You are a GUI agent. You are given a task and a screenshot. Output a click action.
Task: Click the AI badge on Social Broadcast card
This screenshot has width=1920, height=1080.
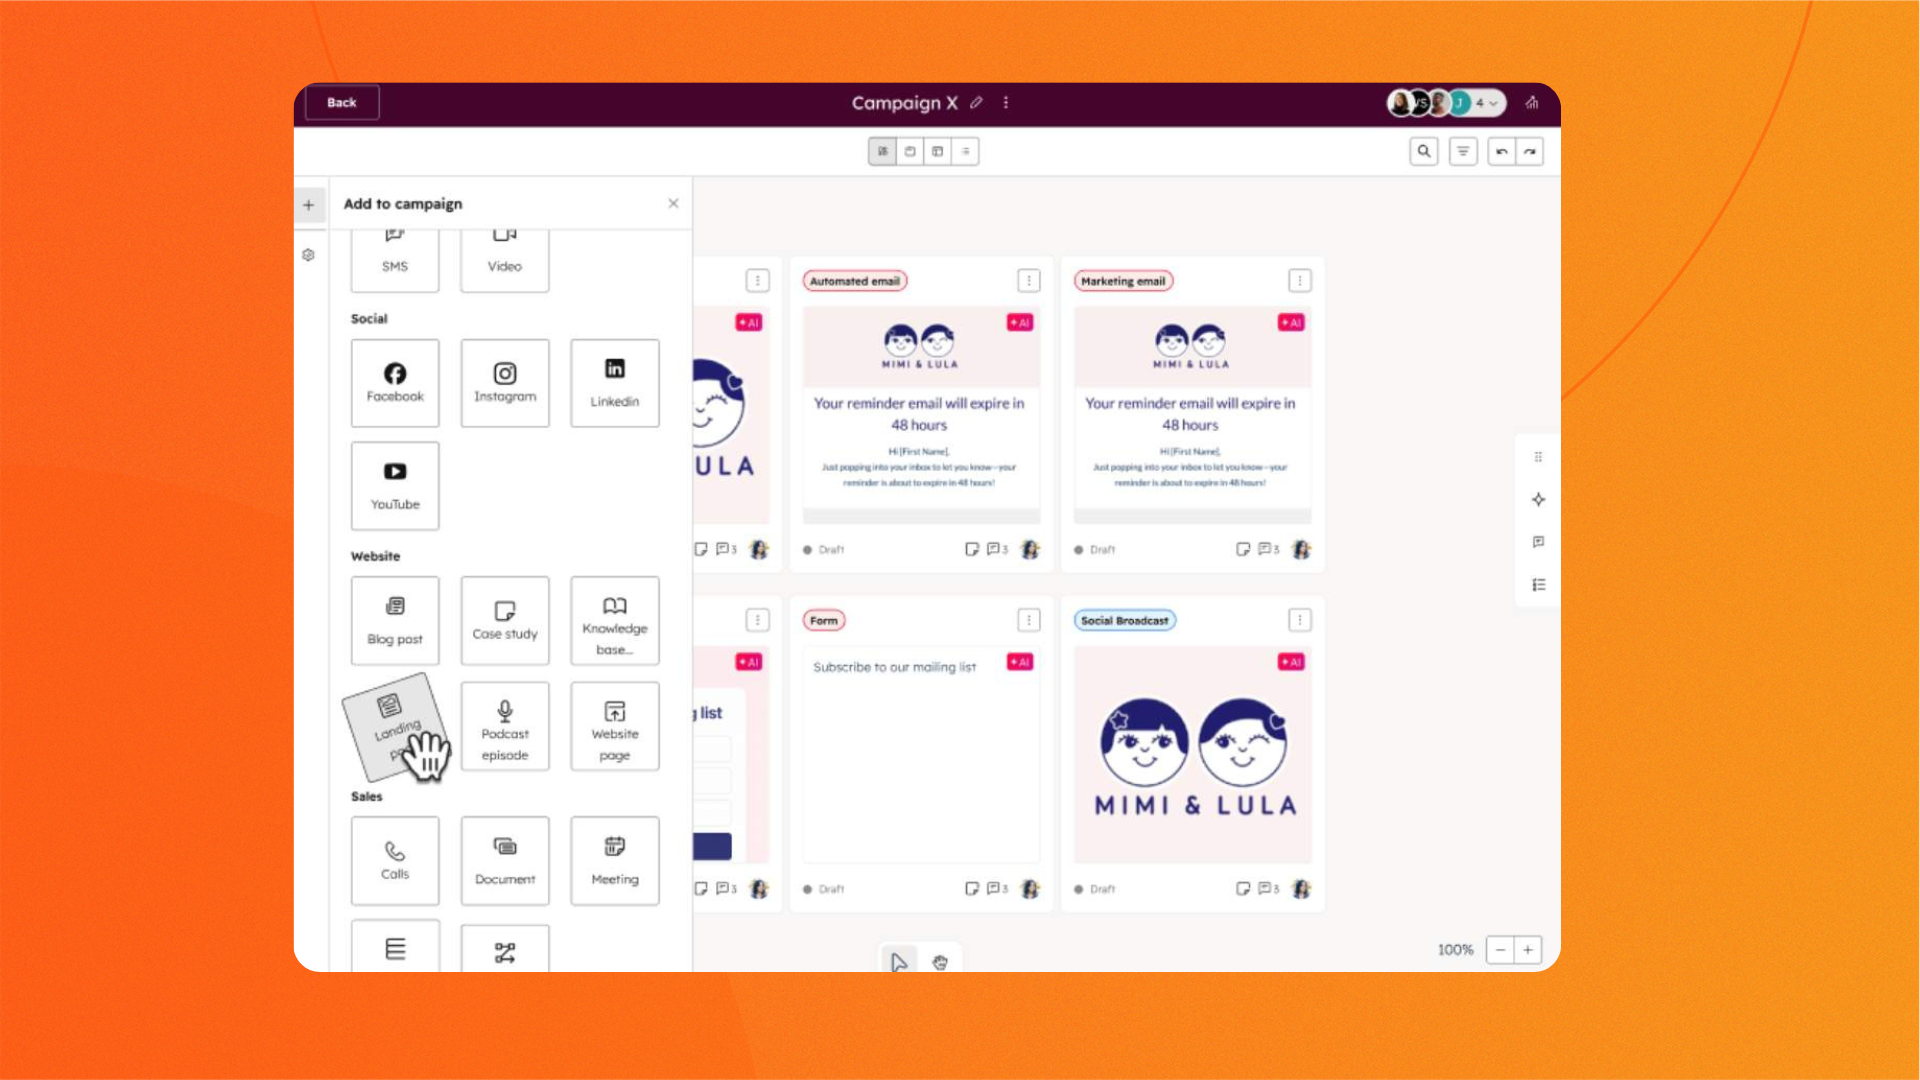pyautogui.click(x=1291, y=662)
